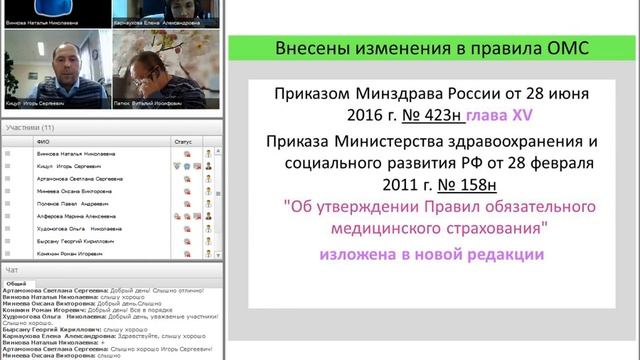Click screen-share status icon for Кицул Игорь Сергеевич
640x360 pixels.
197,166
